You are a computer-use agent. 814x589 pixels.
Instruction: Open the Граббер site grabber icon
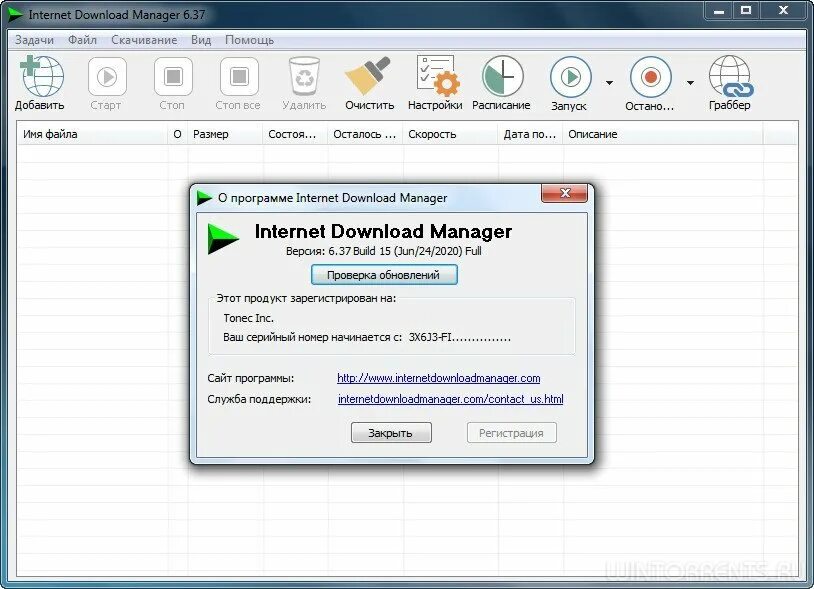click(731, 76)
